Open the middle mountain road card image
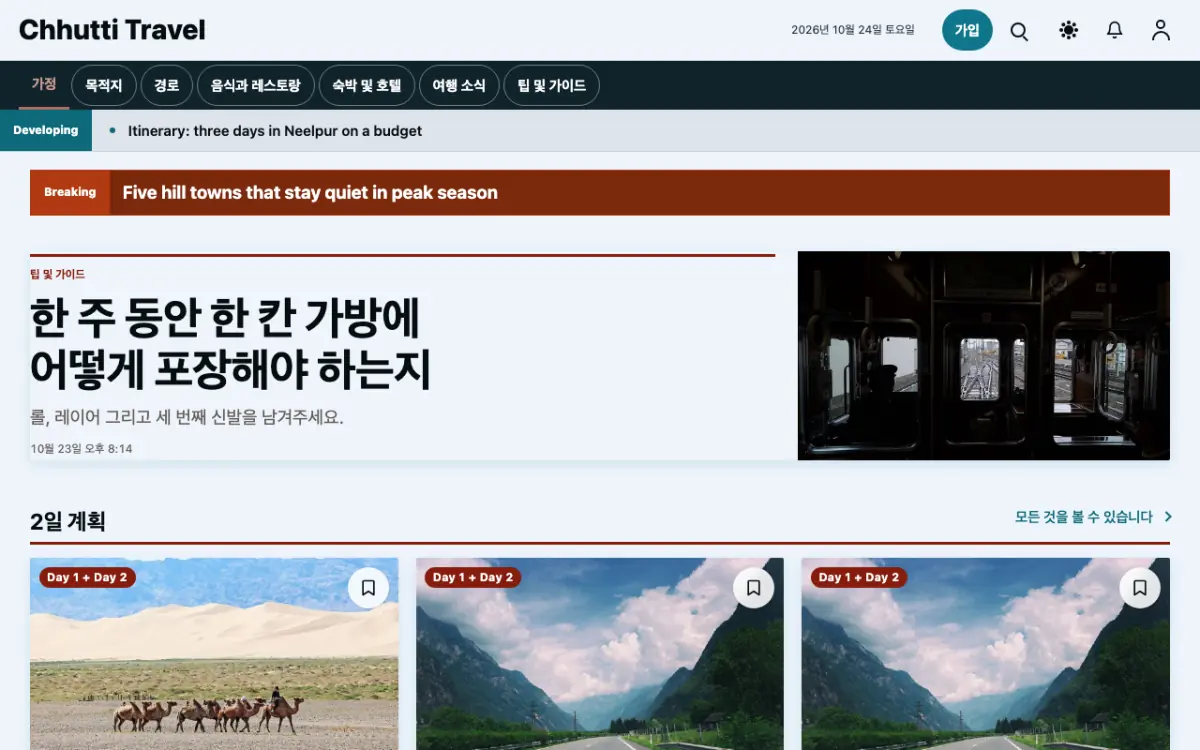Viewport: 1200px width, 750px height. [x=600, y=654]
